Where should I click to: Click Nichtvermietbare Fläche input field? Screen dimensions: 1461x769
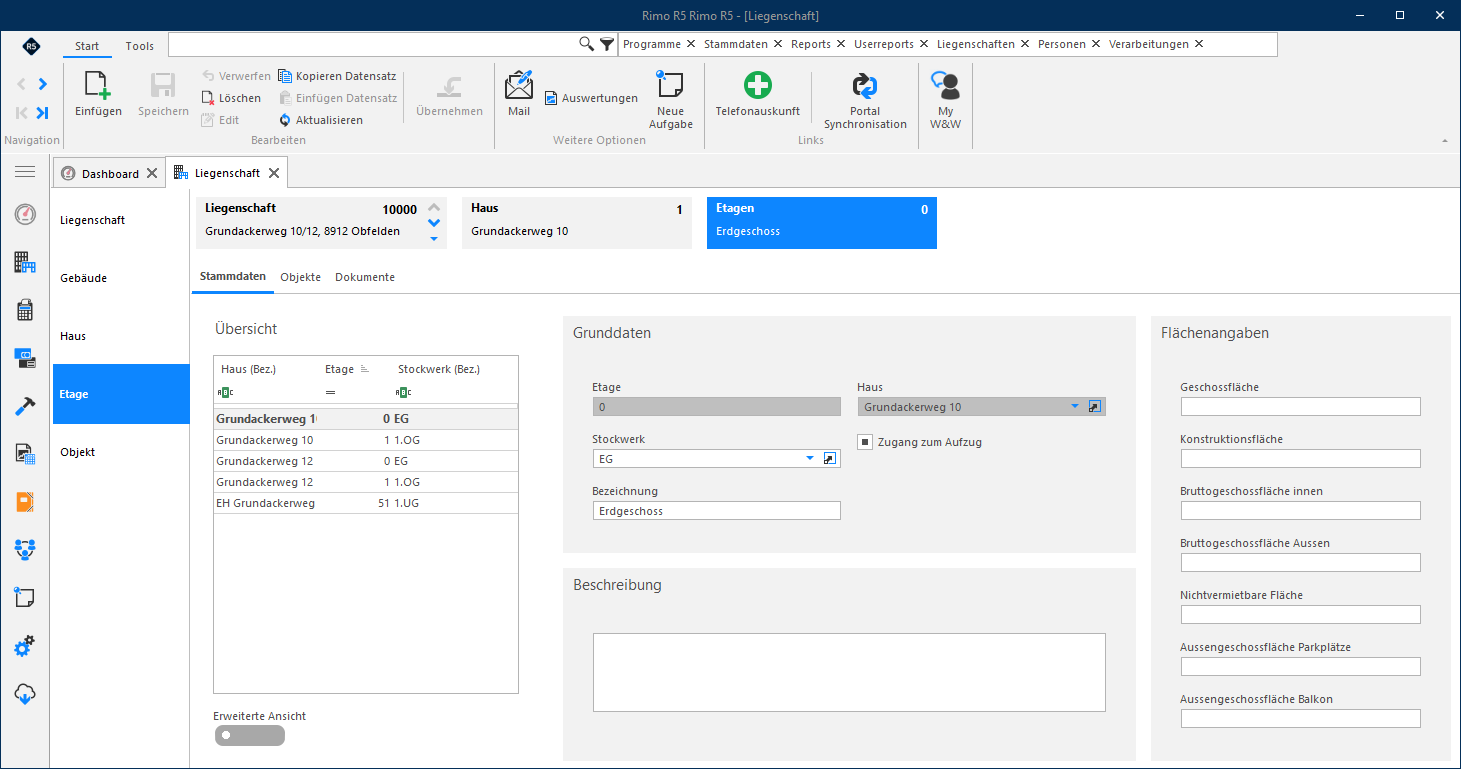[x=1300, y=615]
